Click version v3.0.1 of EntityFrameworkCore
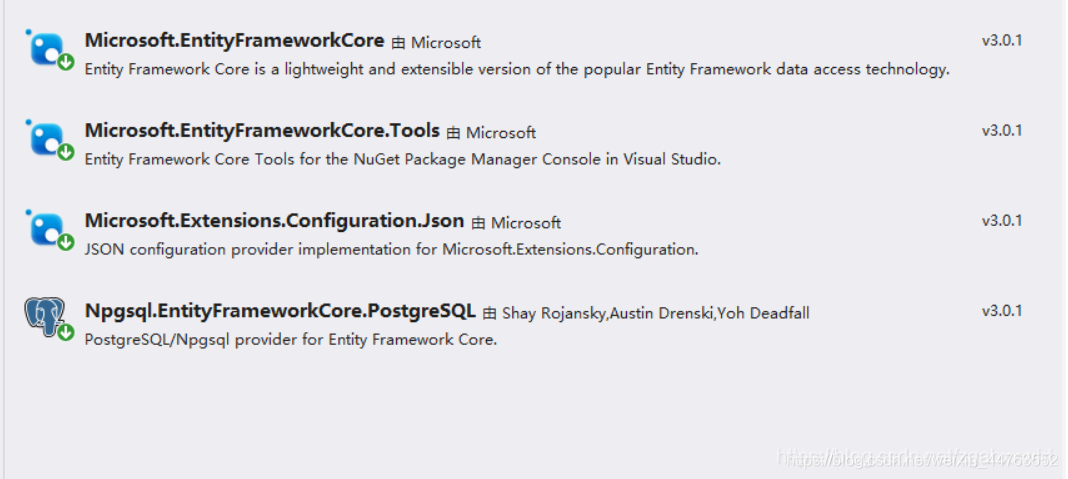1068x479 pixels. click(1002, 40)
